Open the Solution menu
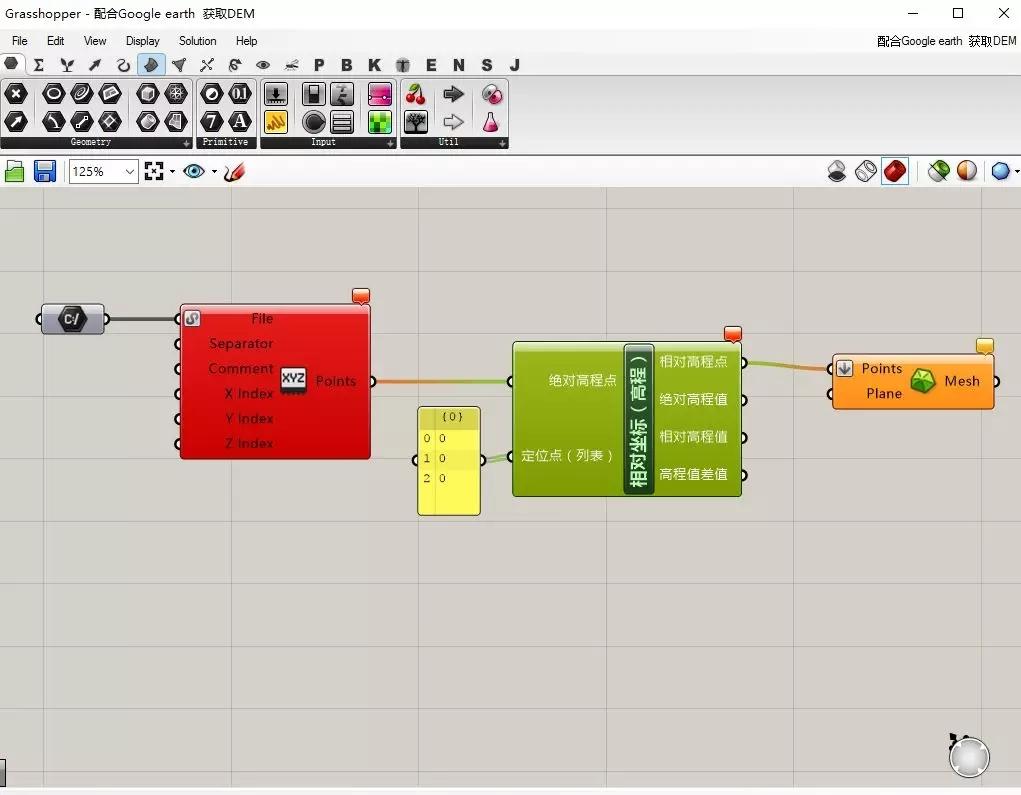1021x795 pixels. click(x=197, y=40)
